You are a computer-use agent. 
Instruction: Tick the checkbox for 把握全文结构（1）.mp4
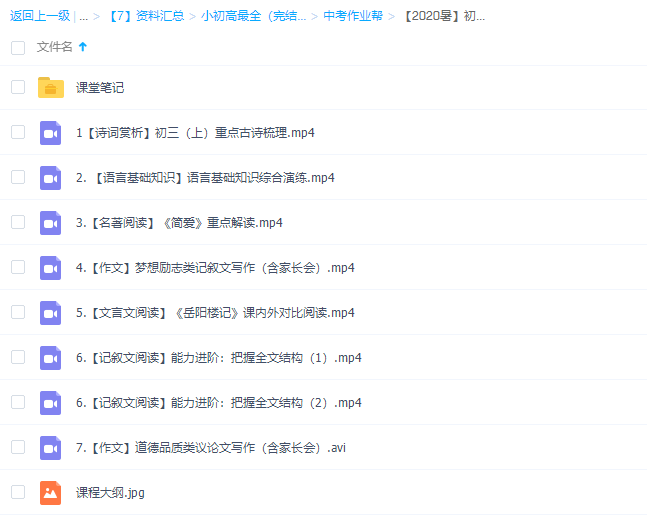(18, 357)
